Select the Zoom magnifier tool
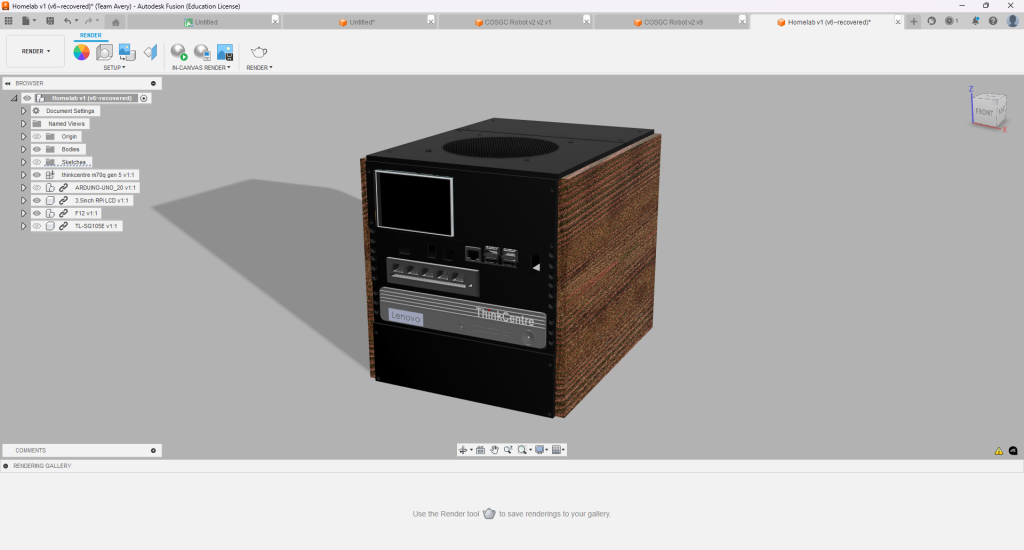This screenshot has width=1024, height=550. (508, 450)
